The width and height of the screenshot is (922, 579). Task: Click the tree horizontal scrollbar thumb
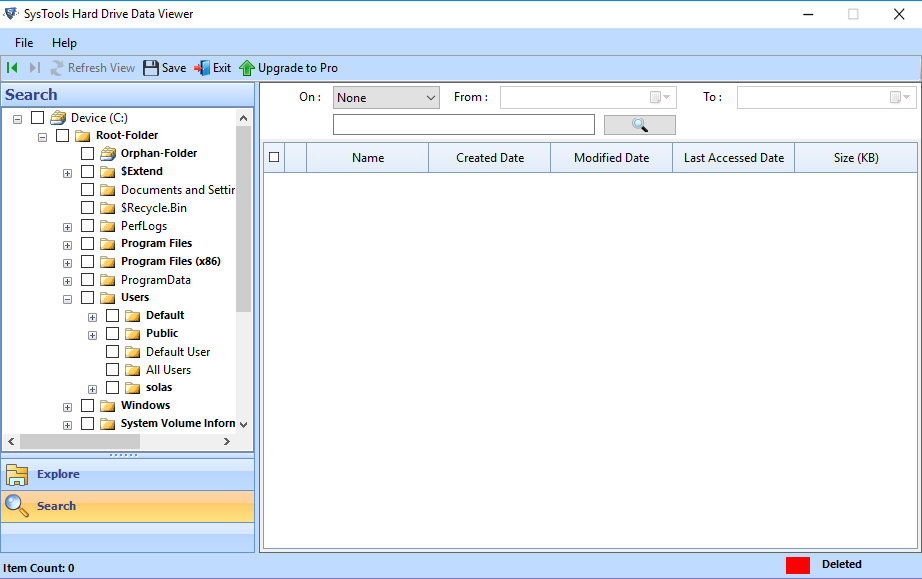click(x=80, y=441)
